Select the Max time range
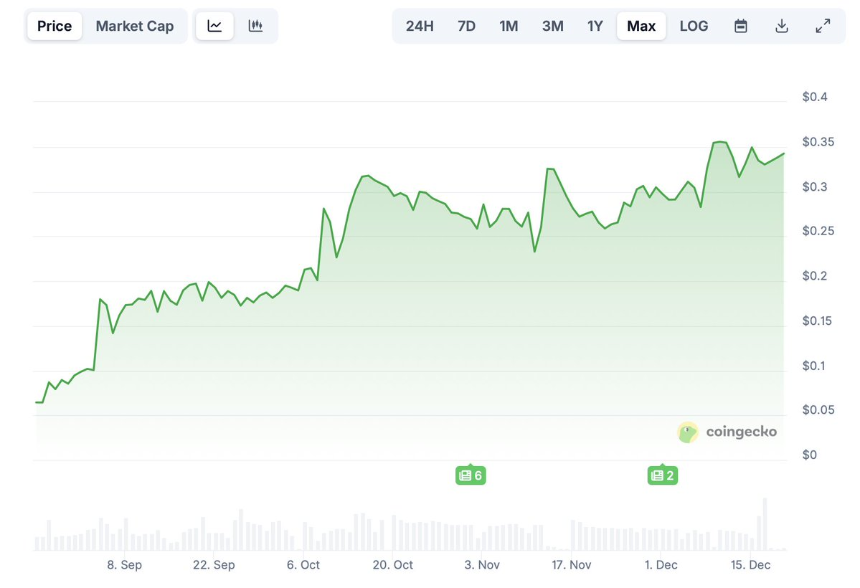 (x=641, y=26)
